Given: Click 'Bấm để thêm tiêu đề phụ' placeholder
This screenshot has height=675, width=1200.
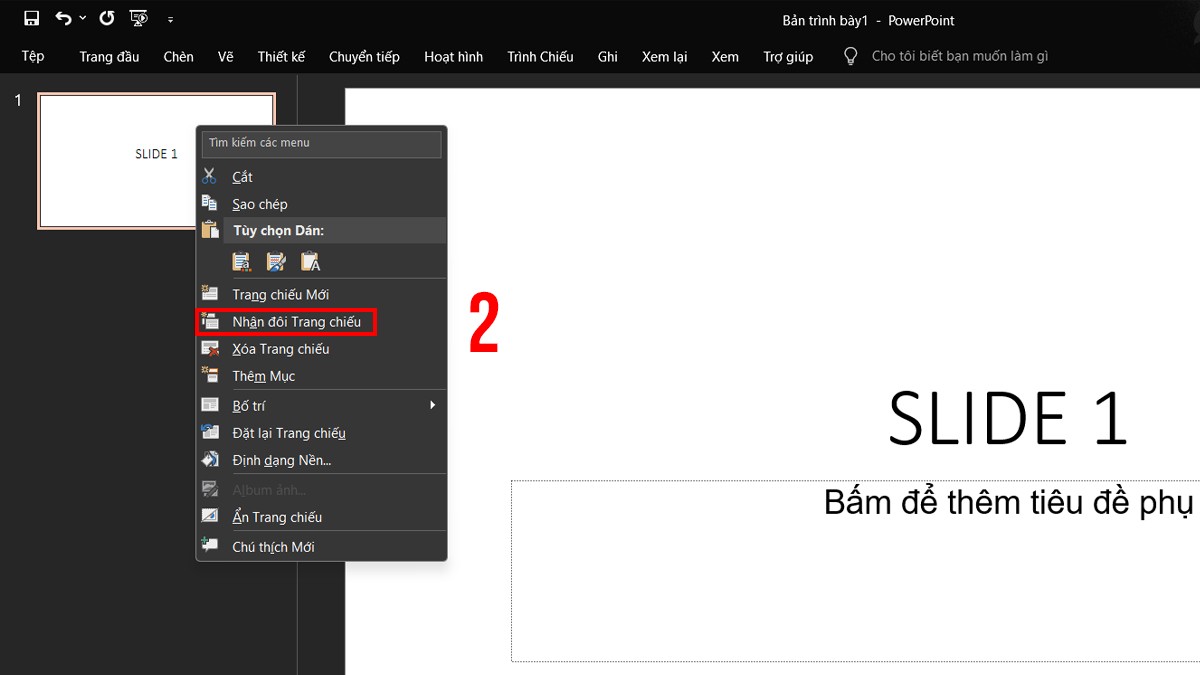Looking at the screenshot, I should point(1008,502).
